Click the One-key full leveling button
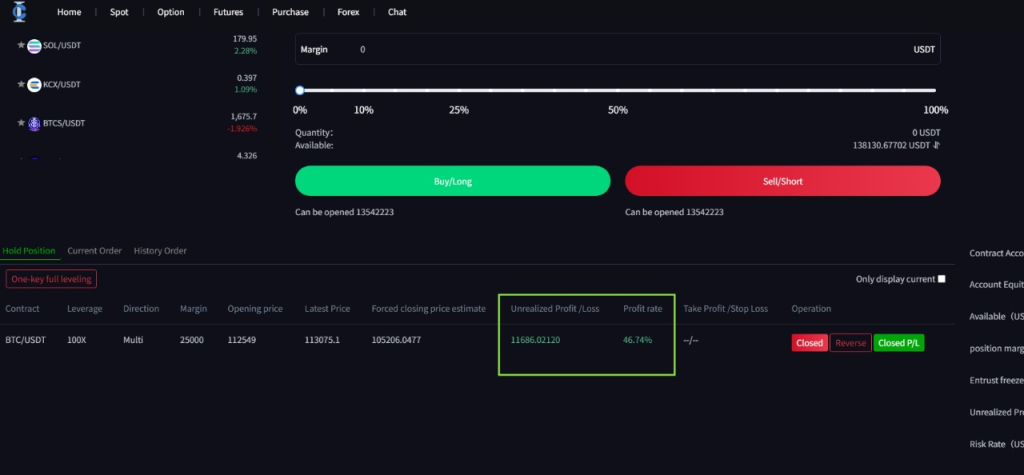1024x475 pixels. (x=51, y=279)
